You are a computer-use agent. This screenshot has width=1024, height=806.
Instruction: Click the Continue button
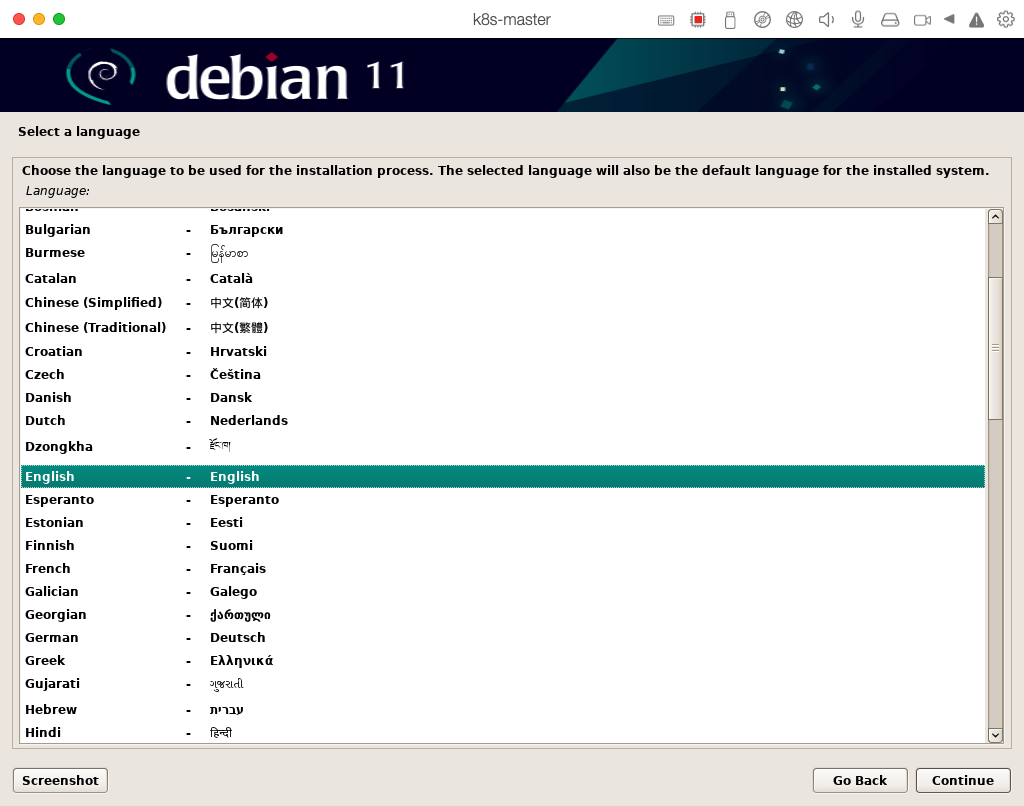click(x=963, y=781)
